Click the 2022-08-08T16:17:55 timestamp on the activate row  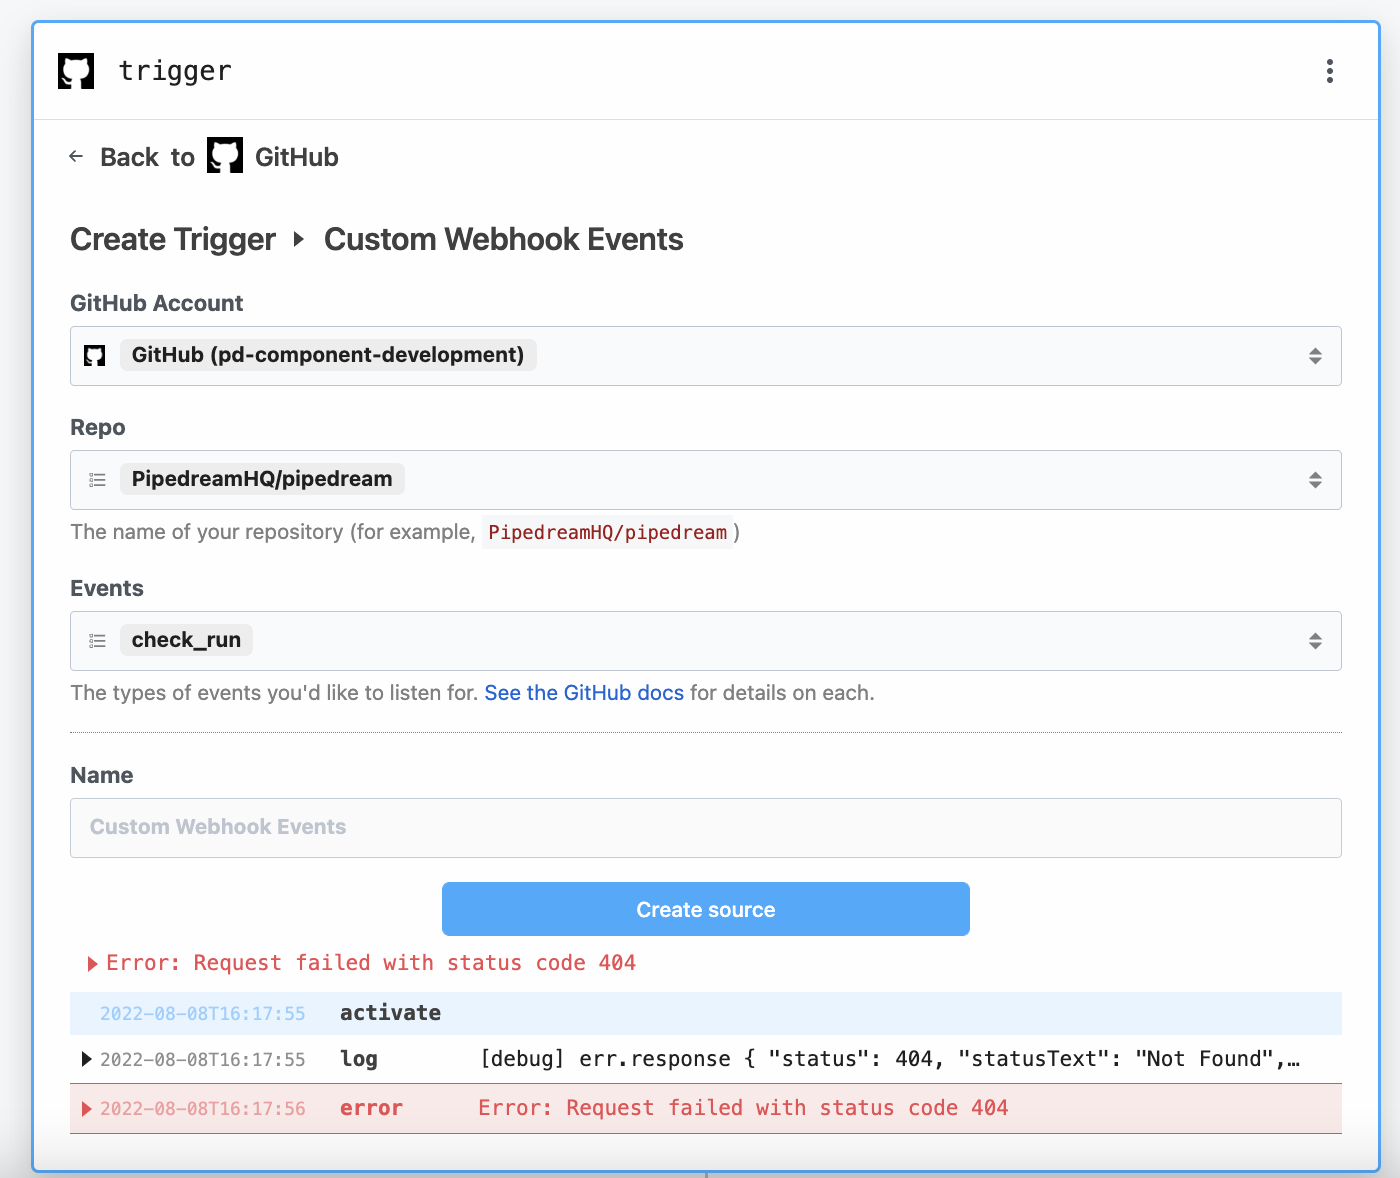(x=203, y=1013)
